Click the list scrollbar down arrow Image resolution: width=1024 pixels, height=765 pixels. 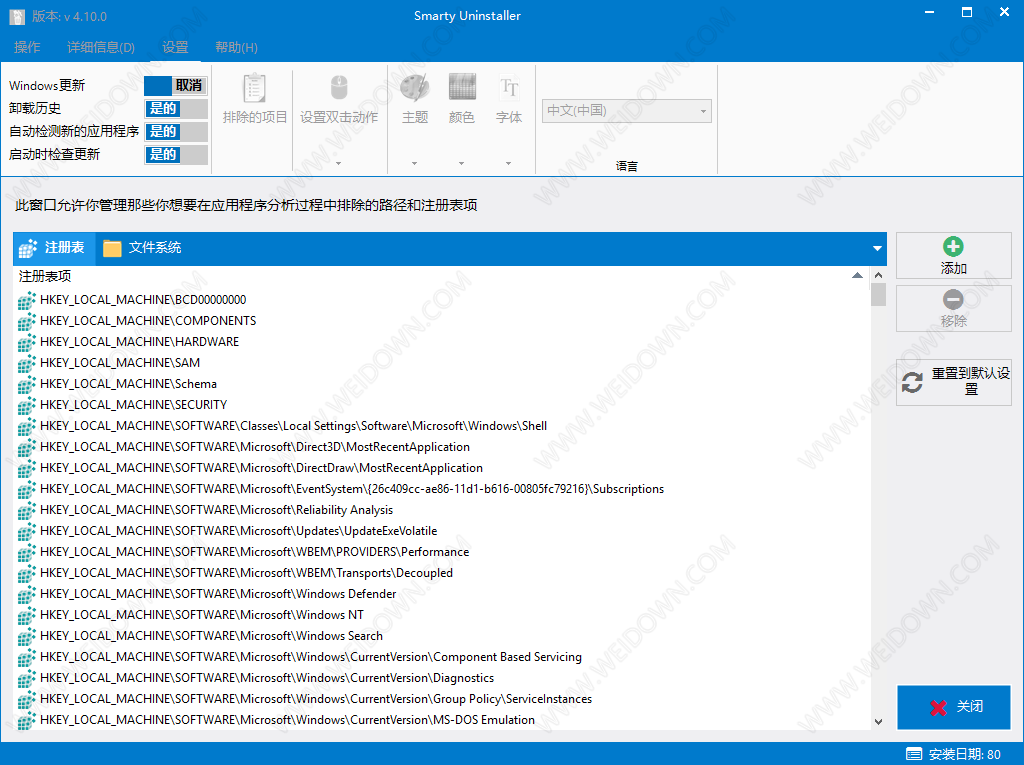pos(878,721)
